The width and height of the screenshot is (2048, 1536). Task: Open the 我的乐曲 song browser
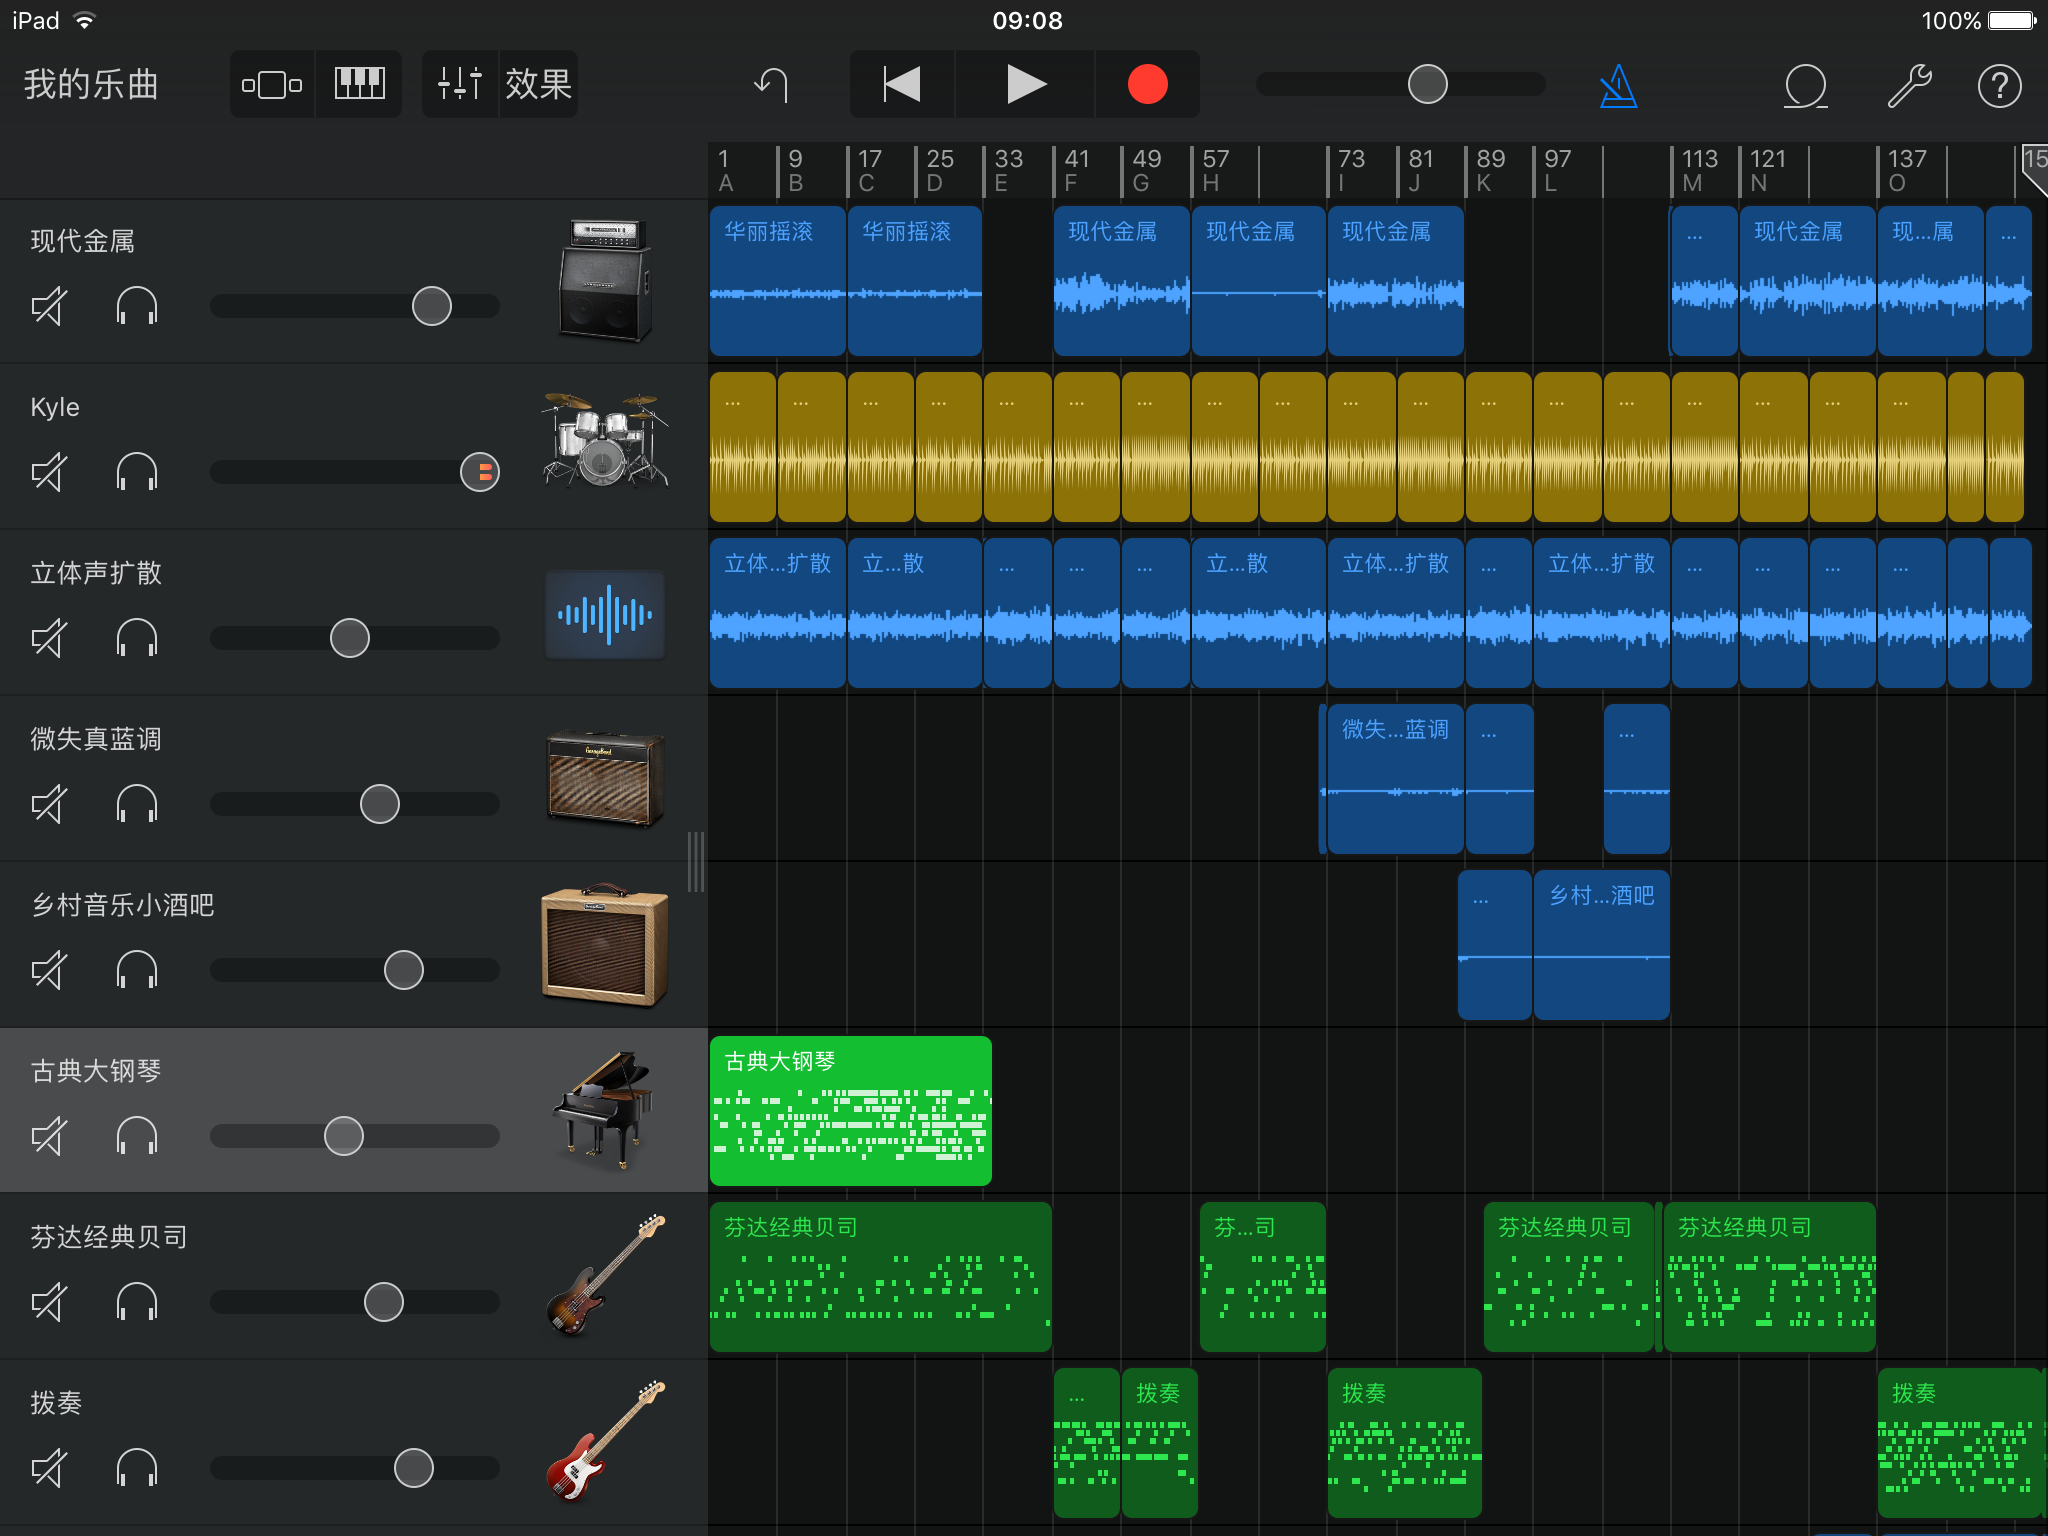click(91, 85)
